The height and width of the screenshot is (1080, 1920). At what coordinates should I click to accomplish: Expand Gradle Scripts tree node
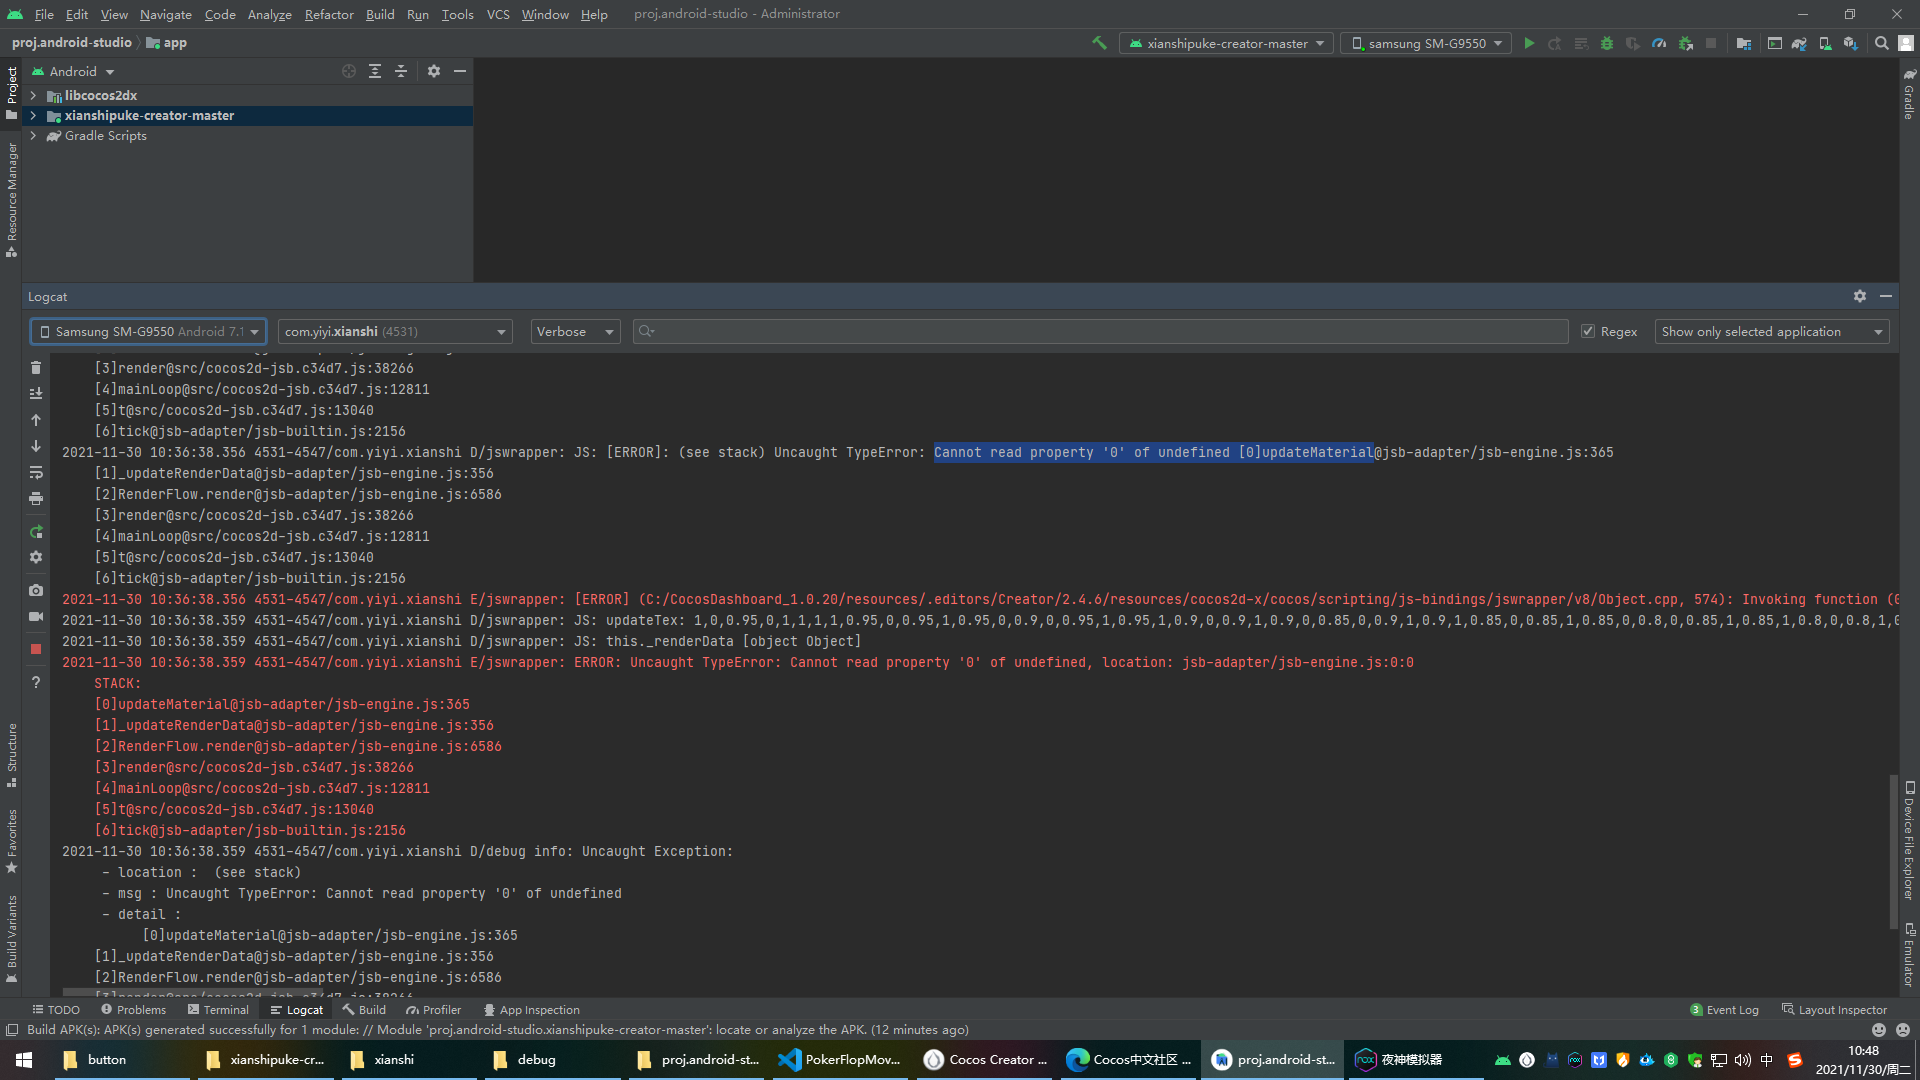coord(33,136)
